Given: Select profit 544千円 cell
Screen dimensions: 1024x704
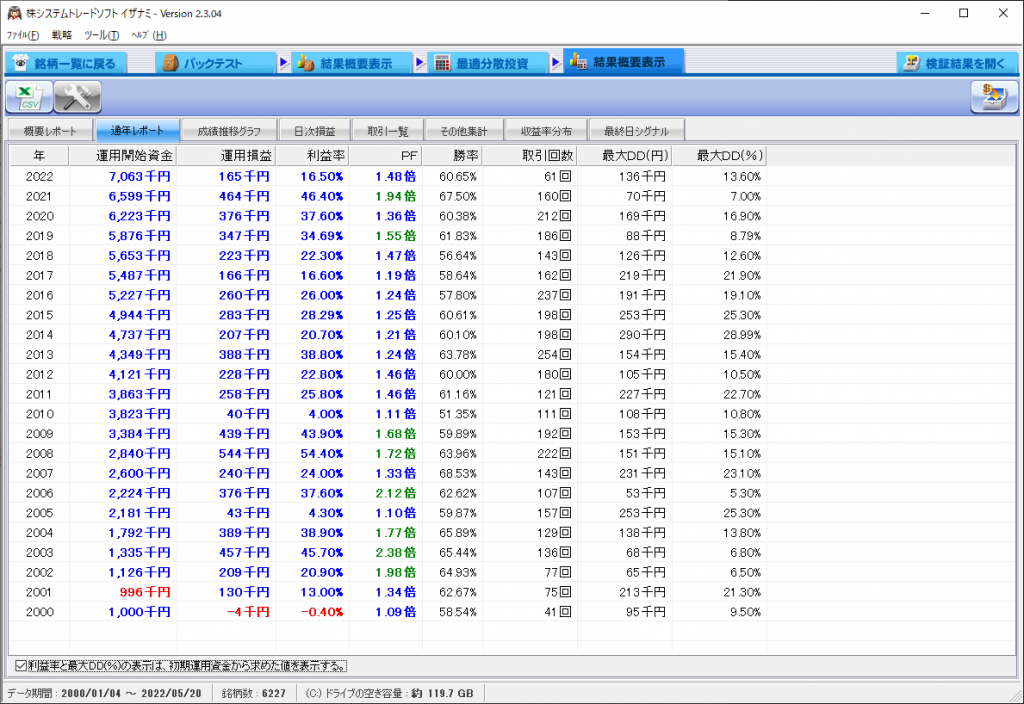Looking at the screenshot, I should tap(226, 453).
